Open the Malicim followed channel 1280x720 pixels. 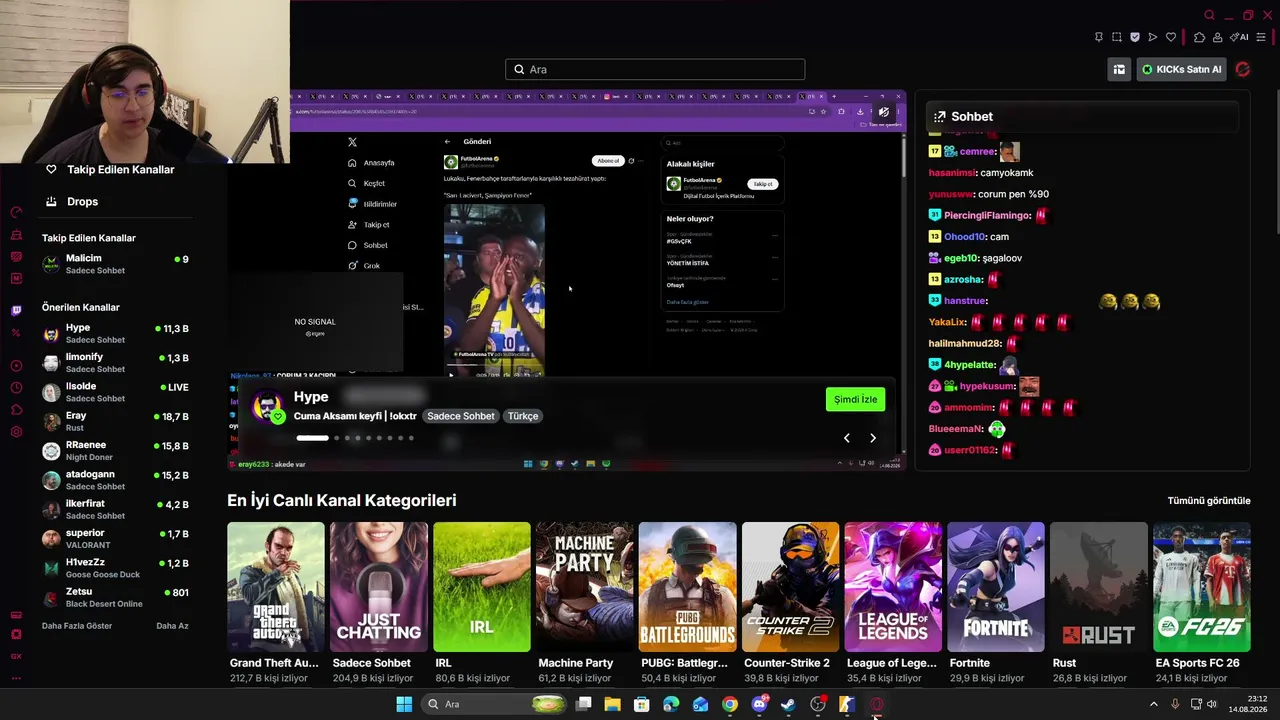pyautogui.click(x=115, y=264)
